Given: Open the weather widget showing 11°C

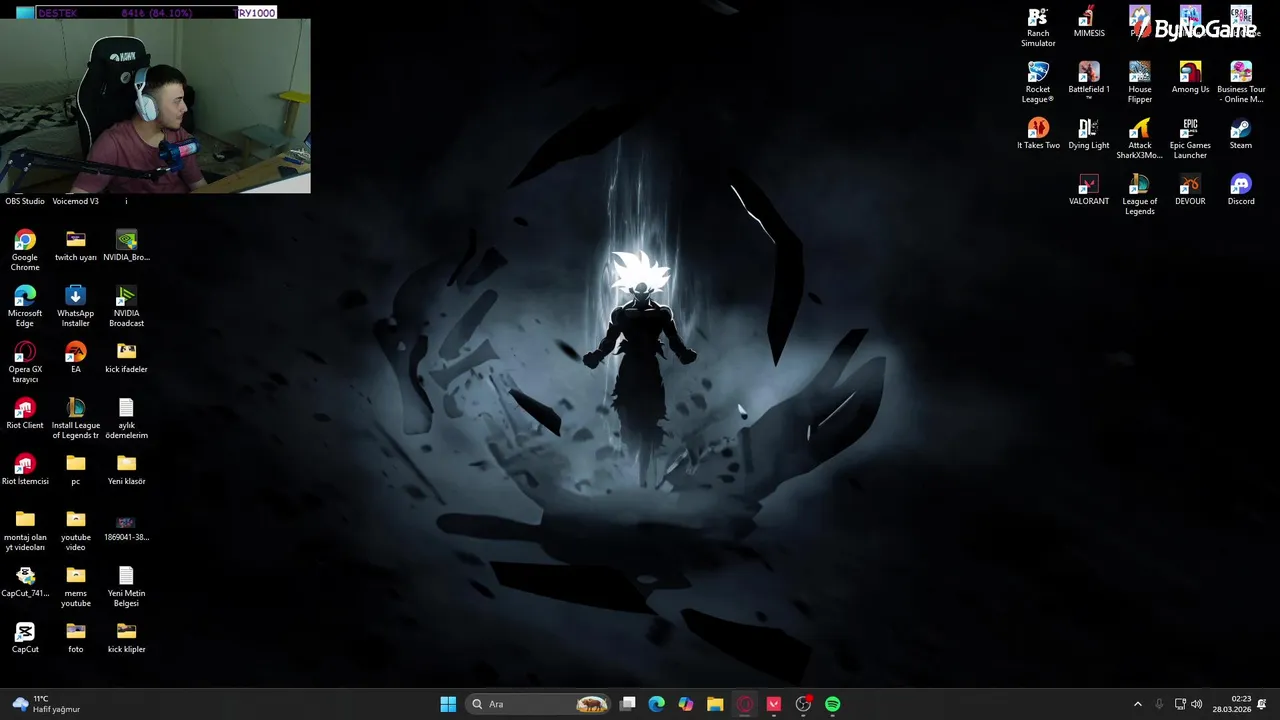Looking at the screenshot, I should tap(47, 704).
